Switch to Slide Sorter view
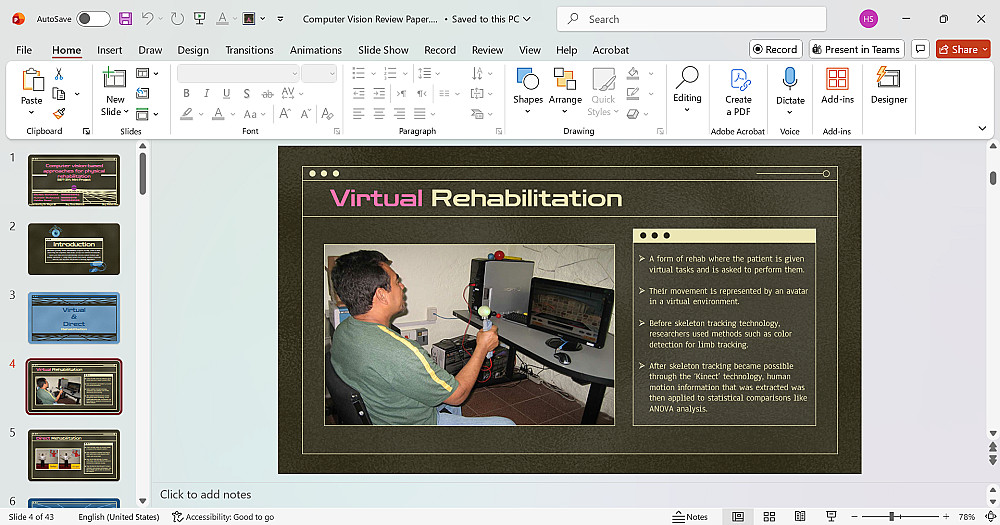Screen dimensions: 1000x525 [769, 516]
